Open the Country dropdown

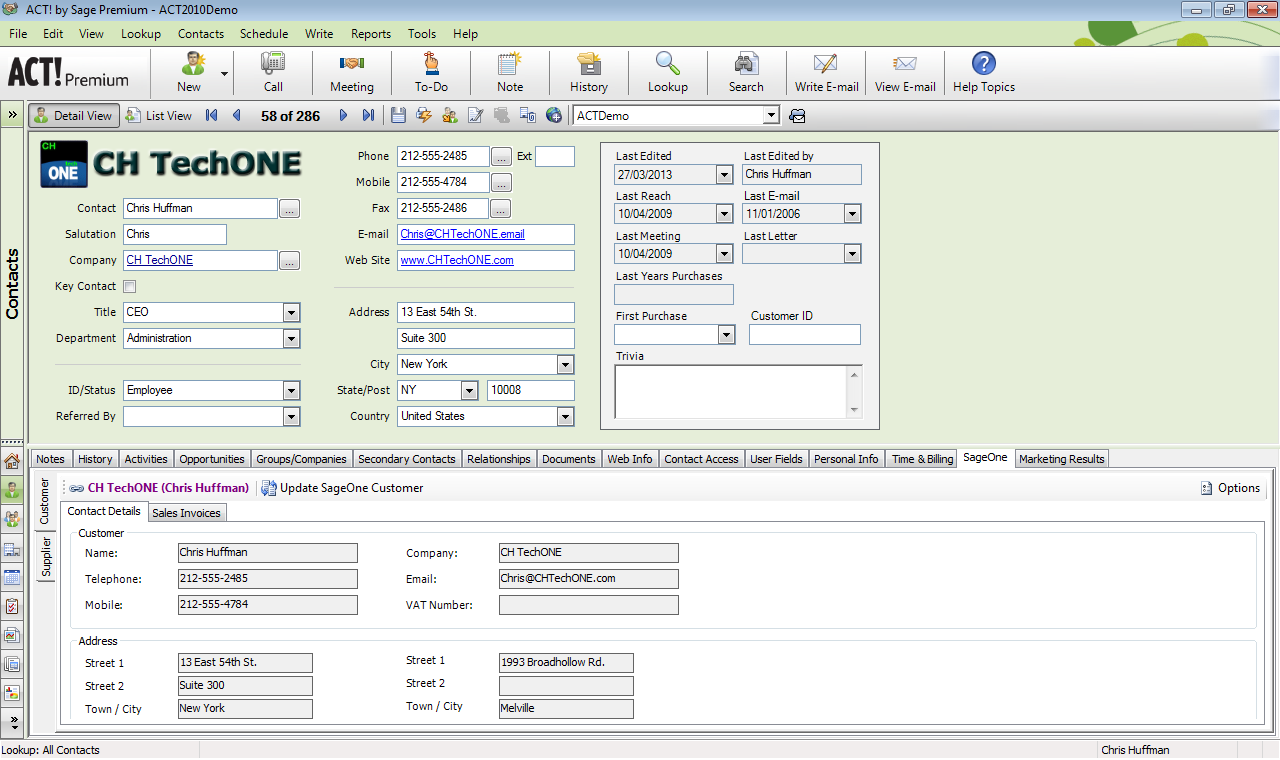click(565, 416)
